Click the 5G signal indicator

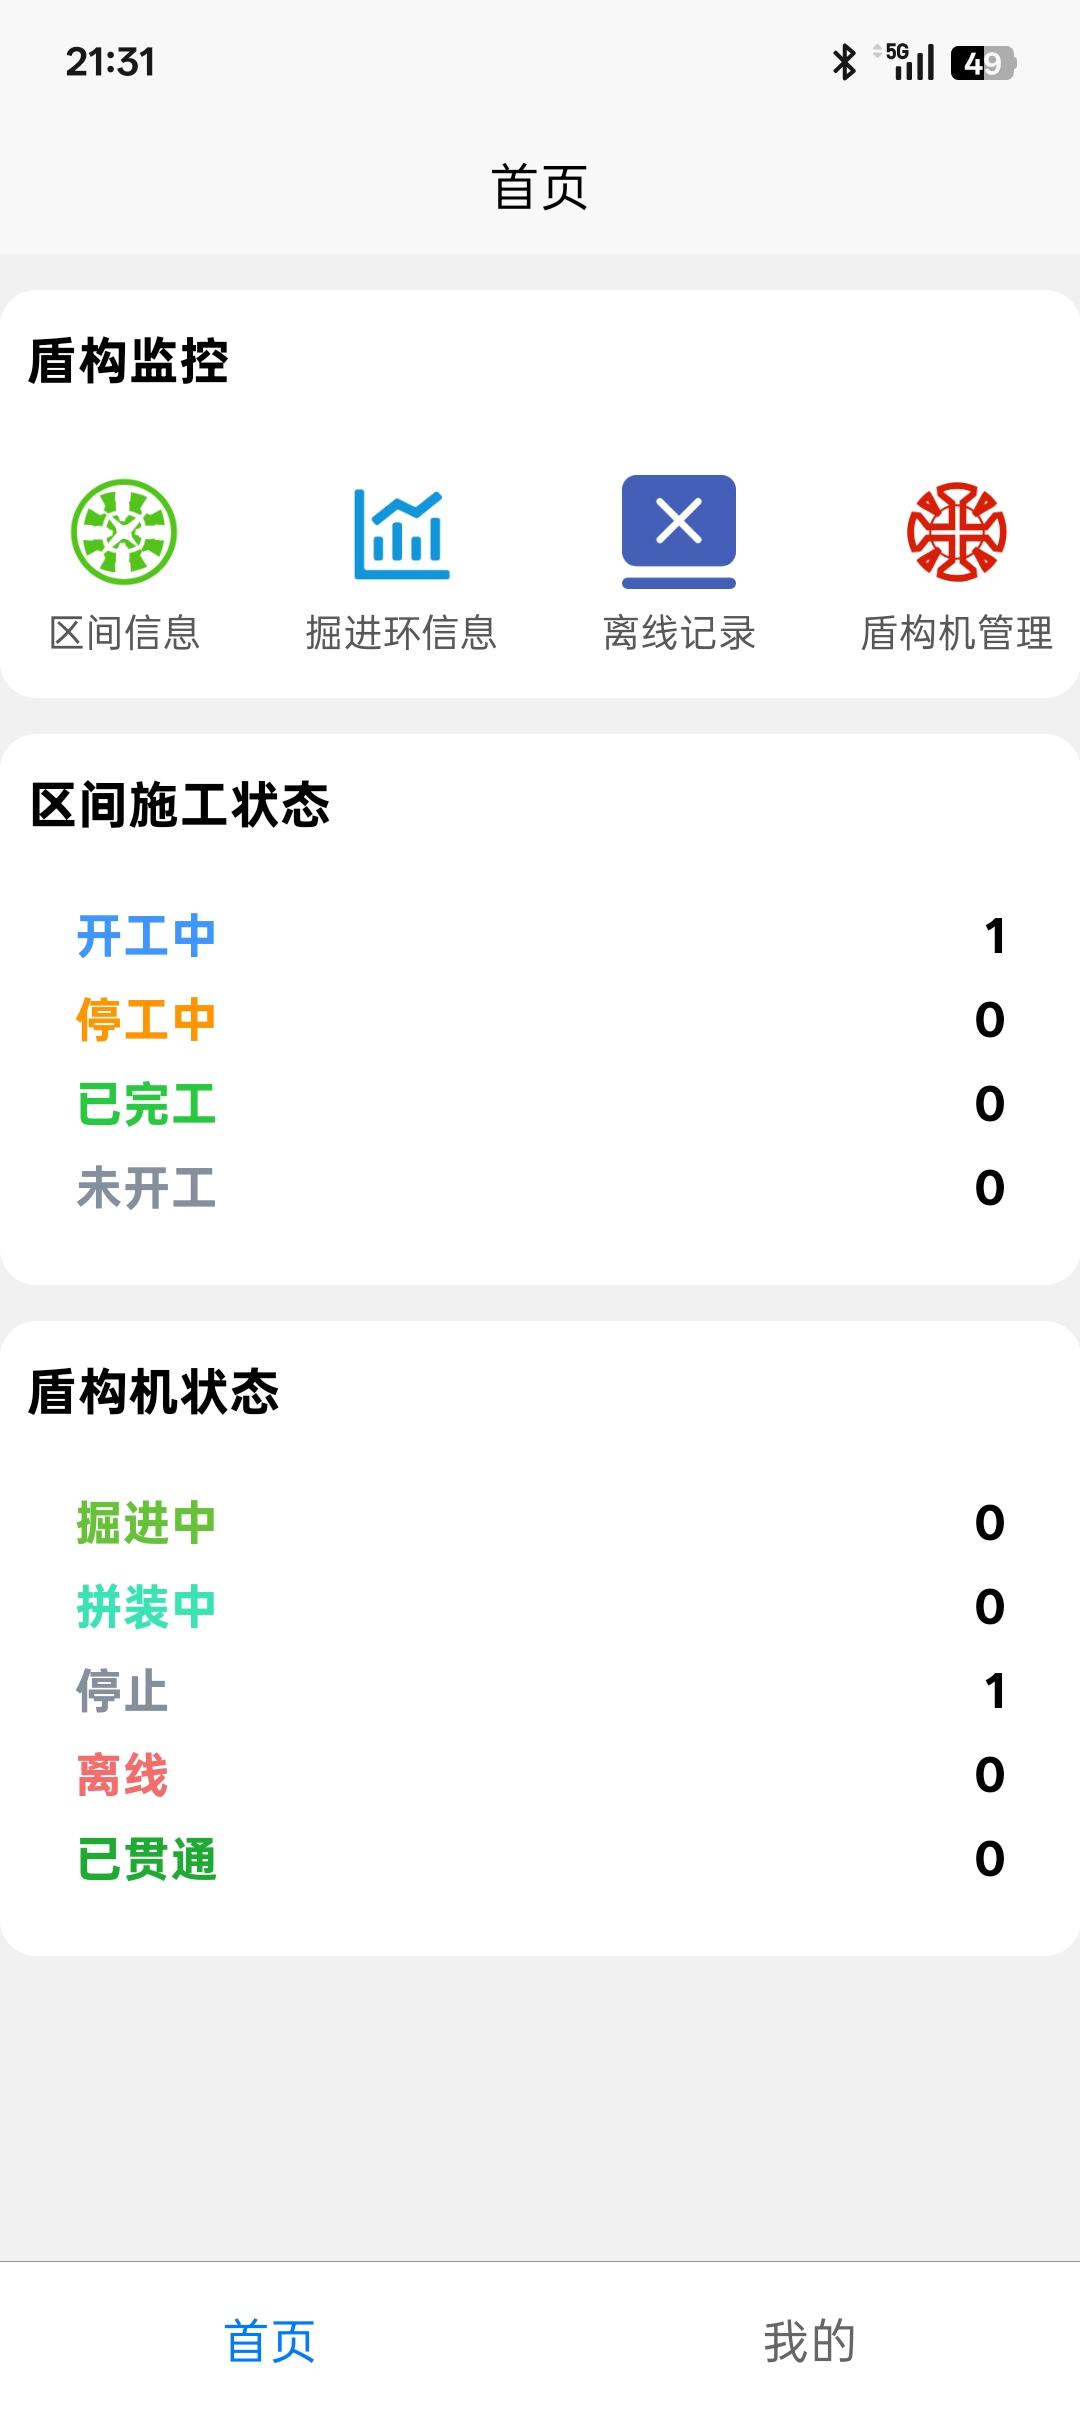(903, 60)
